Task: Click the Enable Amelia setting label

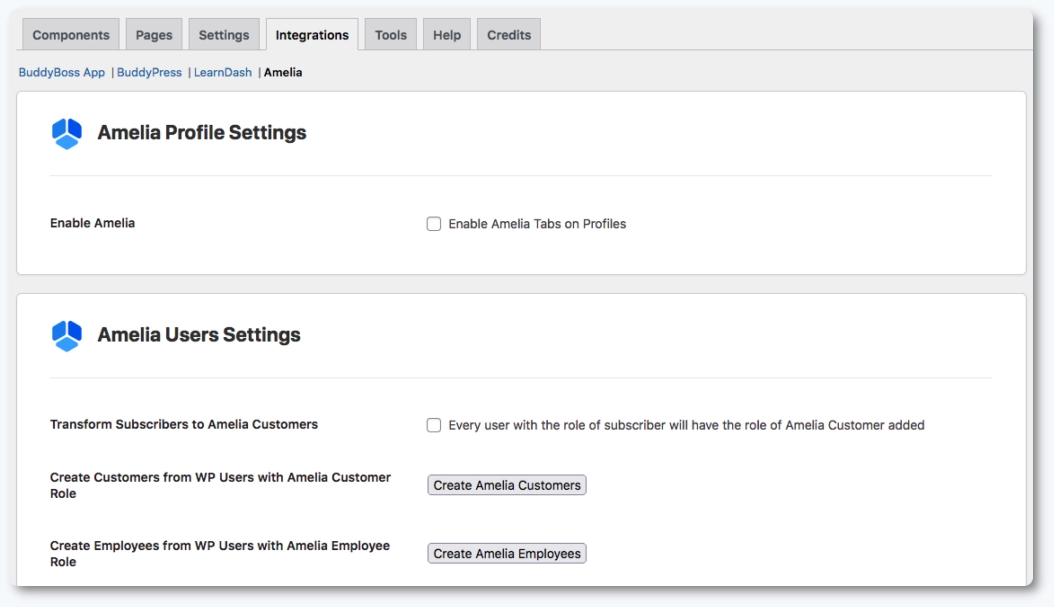Action: pos(93,224)
